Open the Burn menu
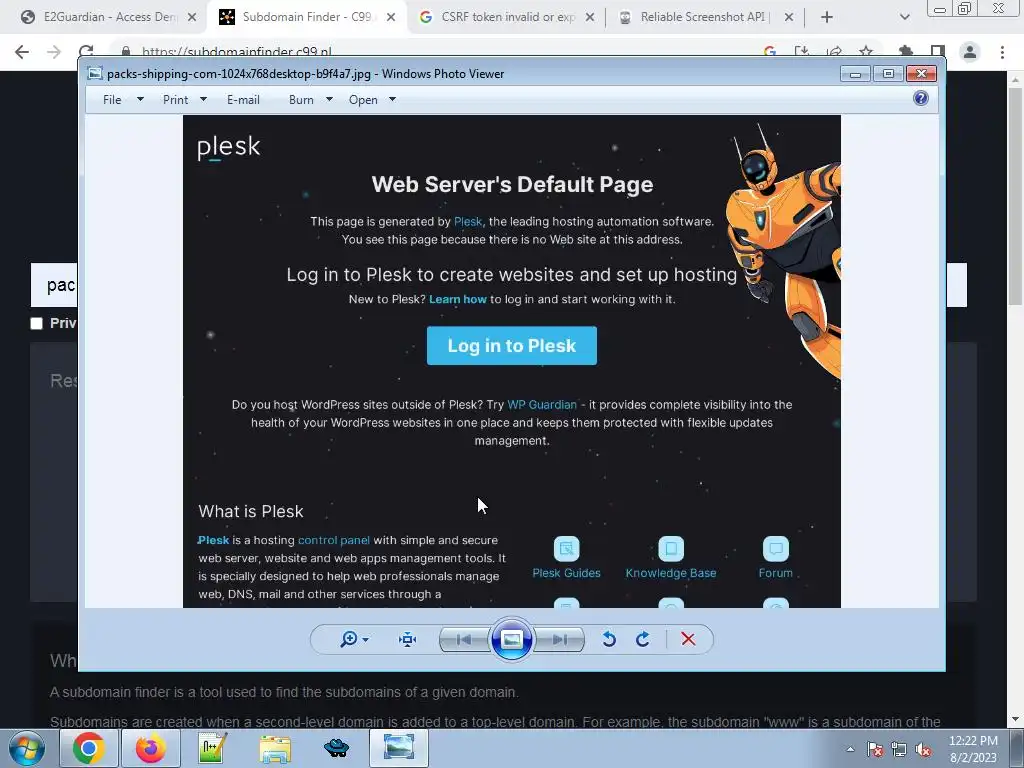 point(301,100)
